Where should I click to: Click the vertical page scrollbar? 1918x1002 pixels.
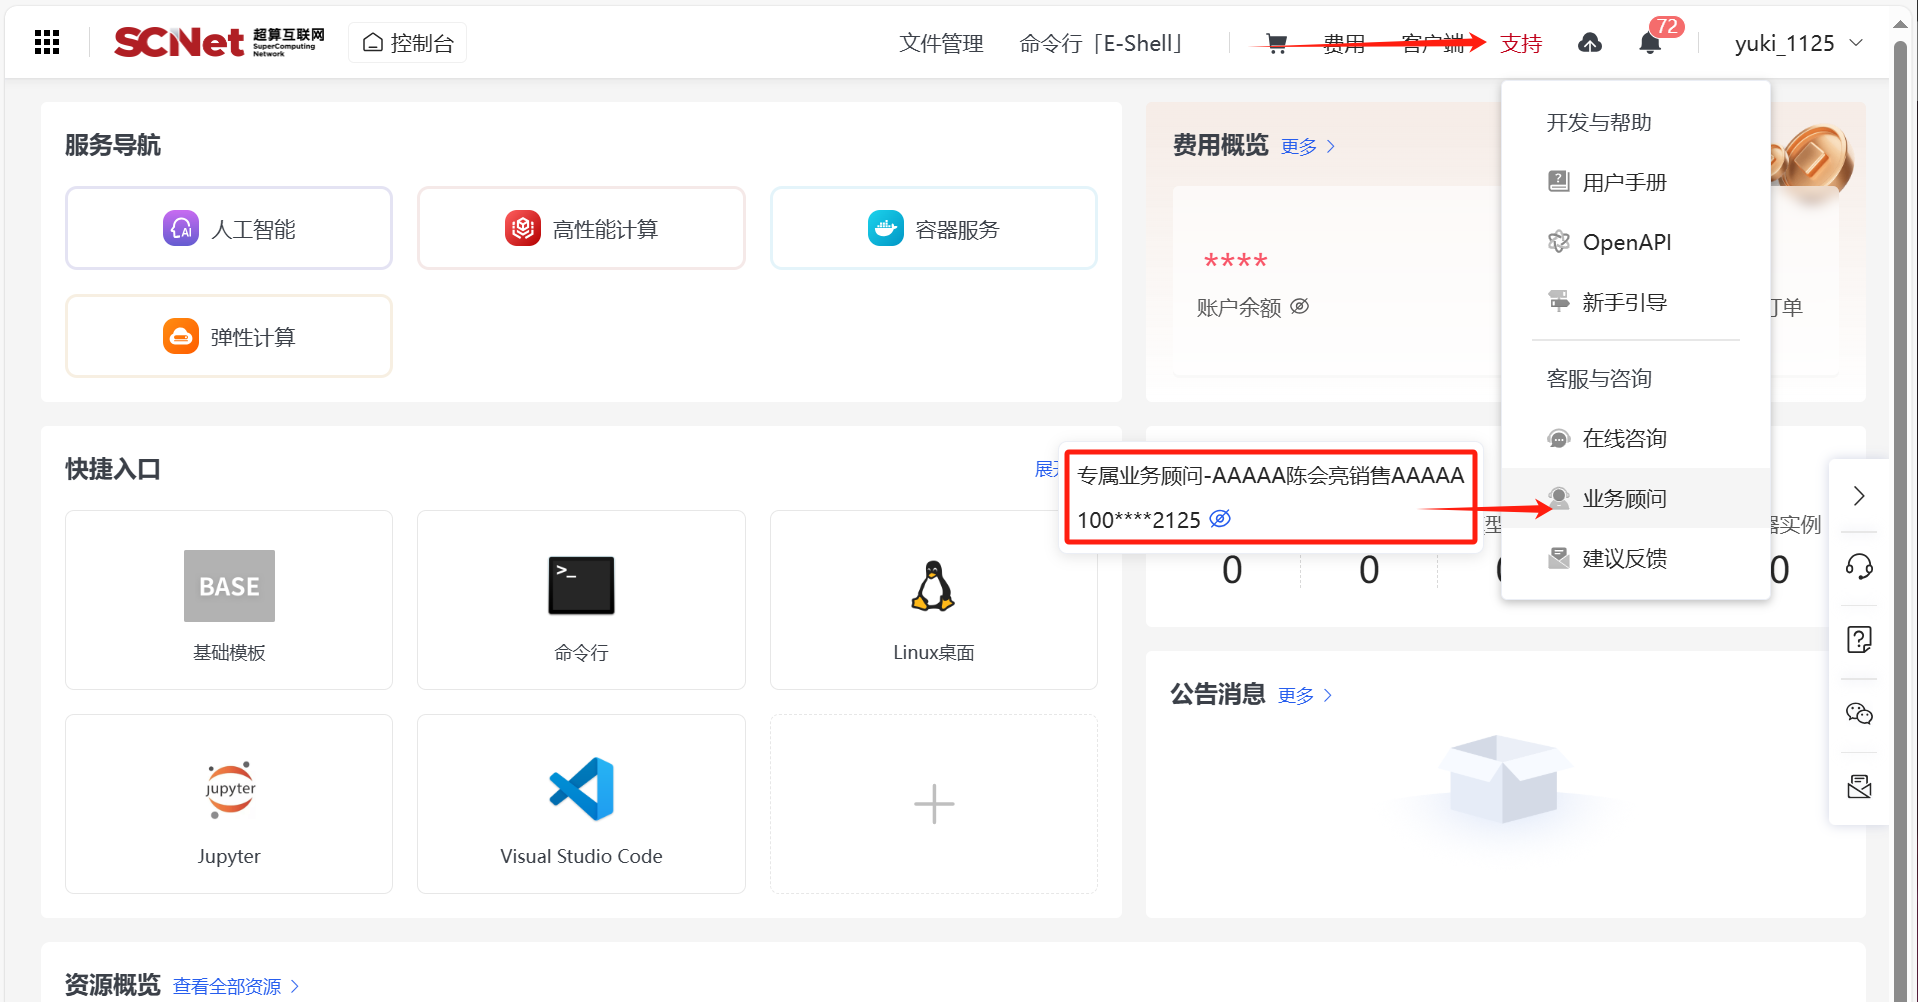click(1900, 500)
